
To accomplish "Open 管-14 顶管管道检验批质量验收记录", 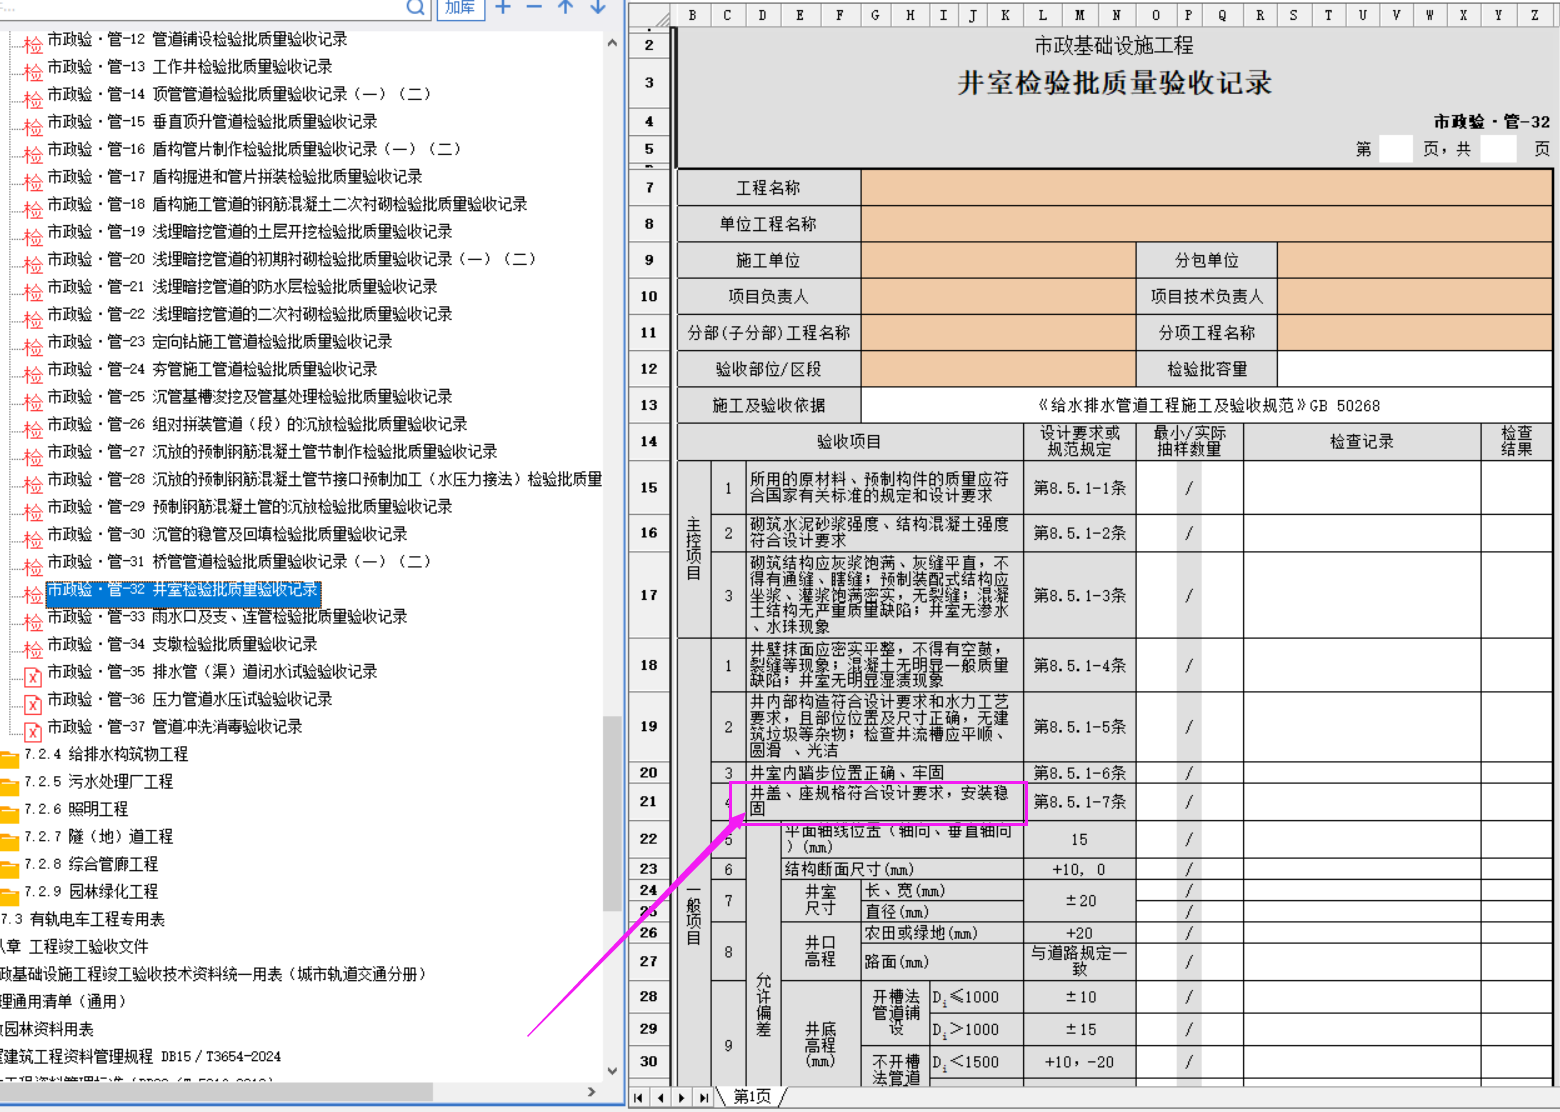I will tap(239, 94).
